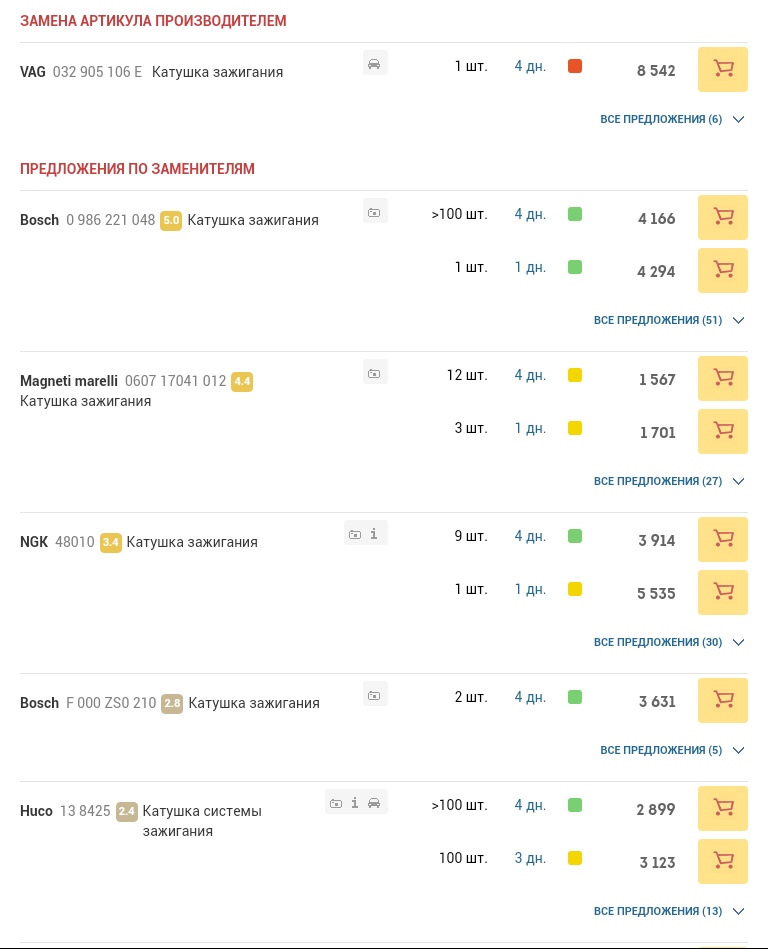Add NGK 48010 offer at 3 914 to cart
Viewport: 768px width, 949px height.
[723, 539]
